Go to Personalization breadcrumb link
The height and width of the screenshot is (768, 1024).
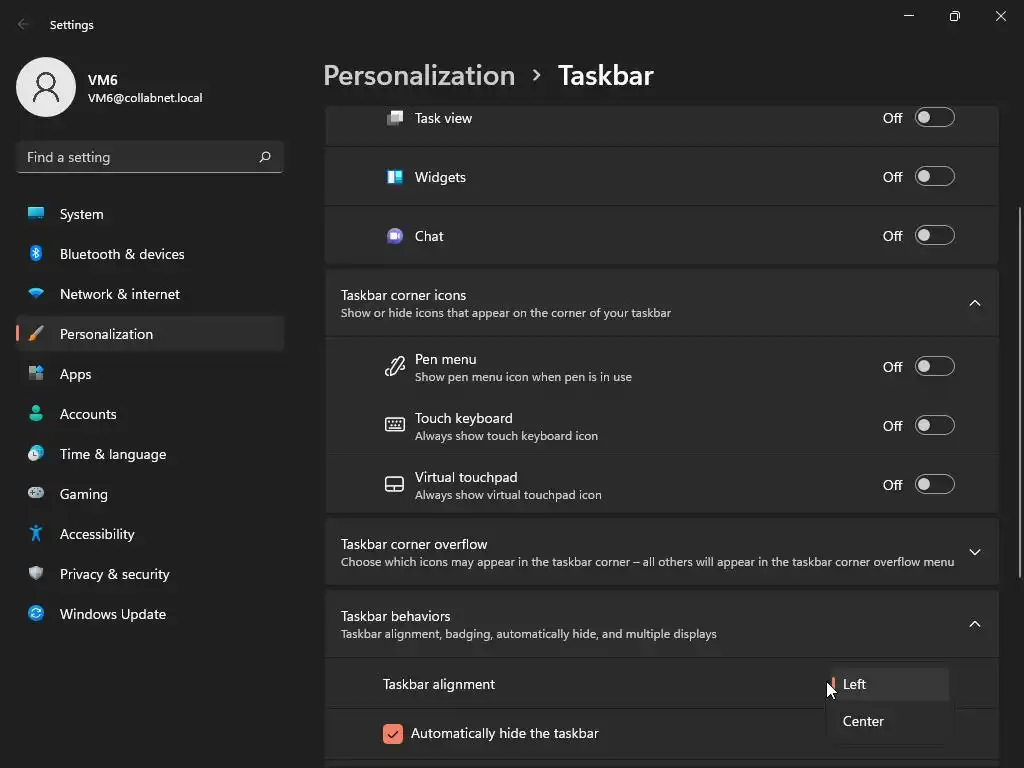coord(419,76)
